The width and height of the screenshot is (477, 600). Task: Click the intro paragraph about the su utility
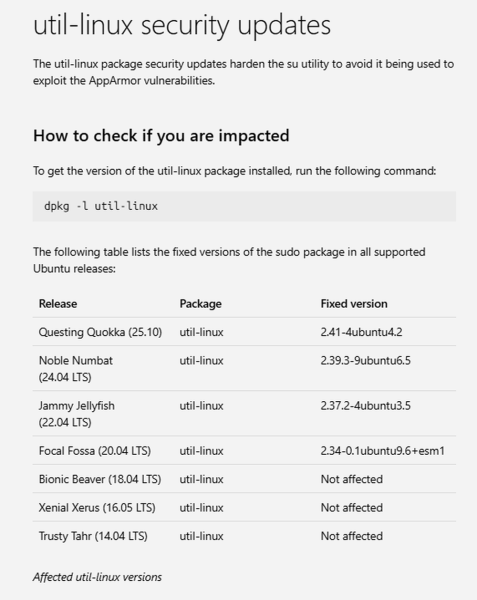point(243,72)
